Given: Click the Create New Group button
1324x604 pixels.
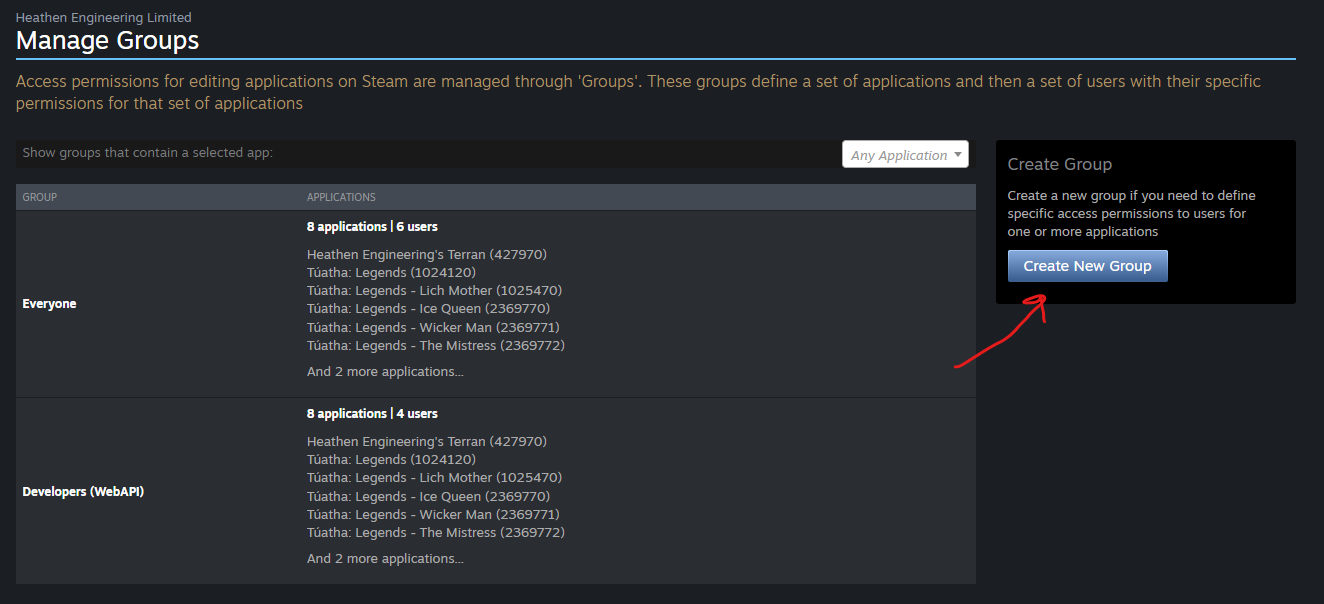Looking at the screenshot, I should pos(1087,266).
